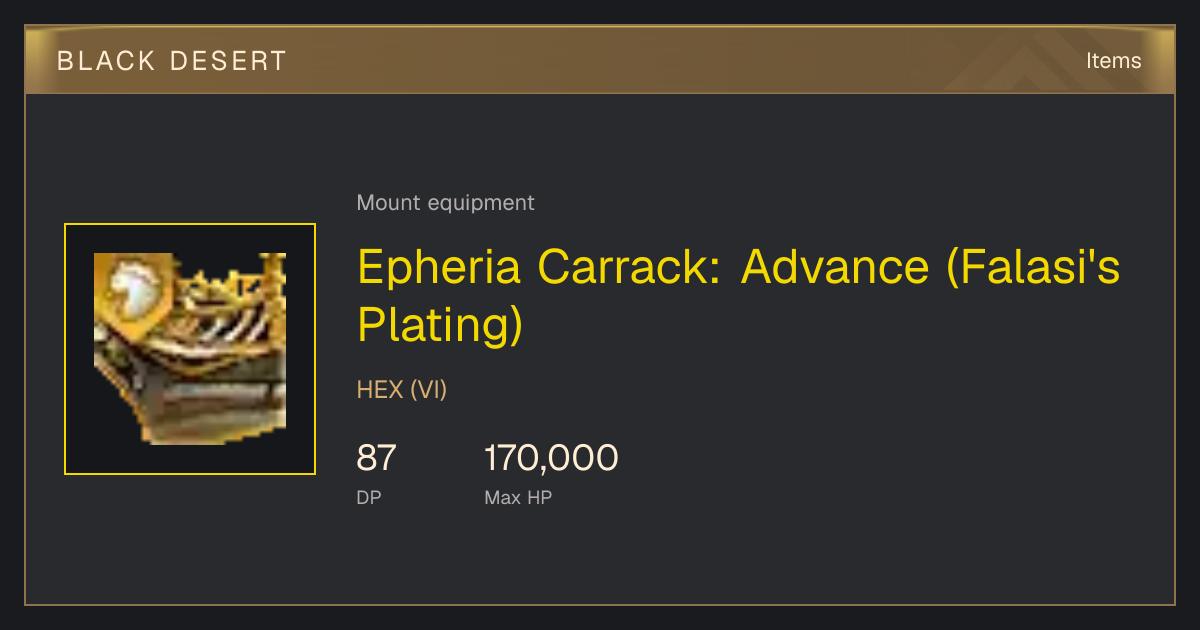Viewport: 1200px width, 630px height.
Task: Open the Items section link
Action: click(x=1113, y=61)
